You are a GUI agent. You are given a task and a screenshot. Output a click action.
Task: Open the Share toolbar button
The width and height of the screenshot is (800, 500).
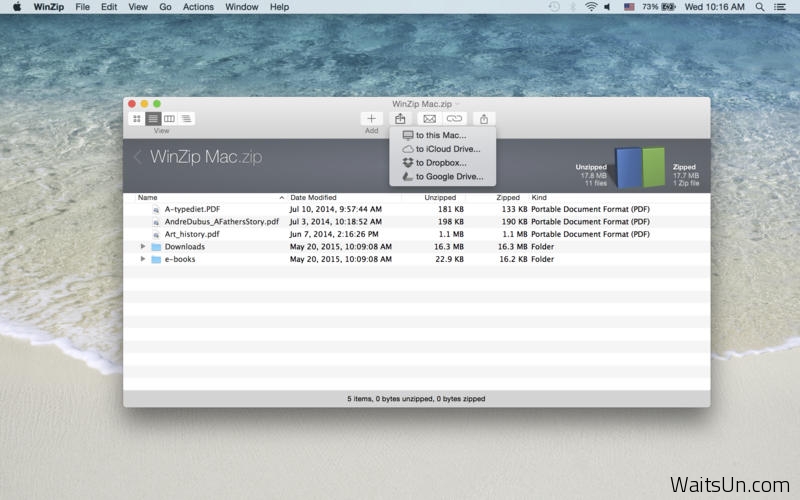[x=484, y=119]
